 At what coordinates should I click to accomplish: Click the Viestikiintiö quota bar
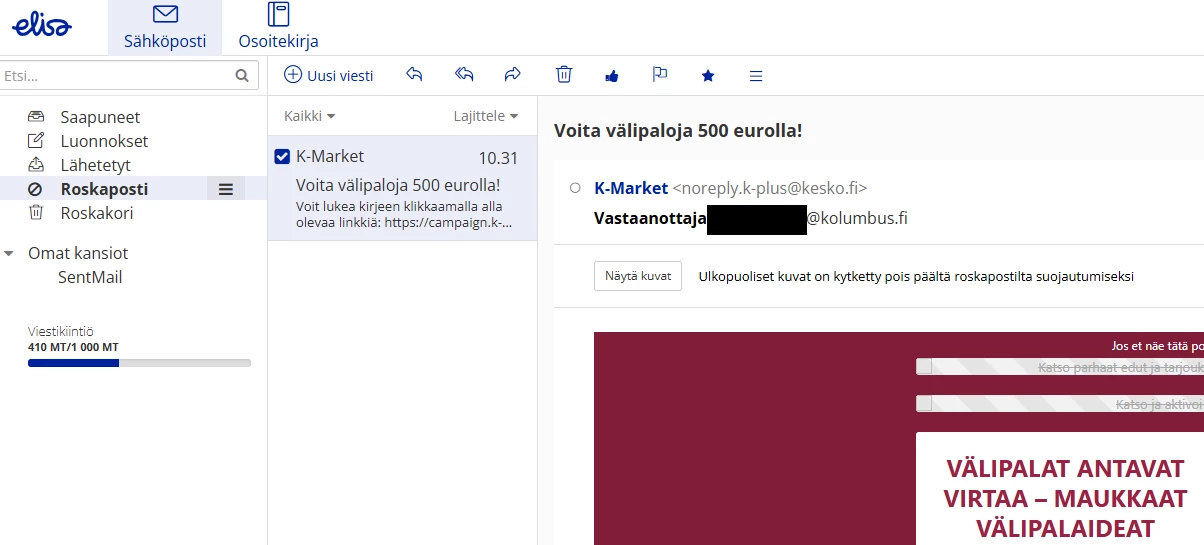(139, 363)
